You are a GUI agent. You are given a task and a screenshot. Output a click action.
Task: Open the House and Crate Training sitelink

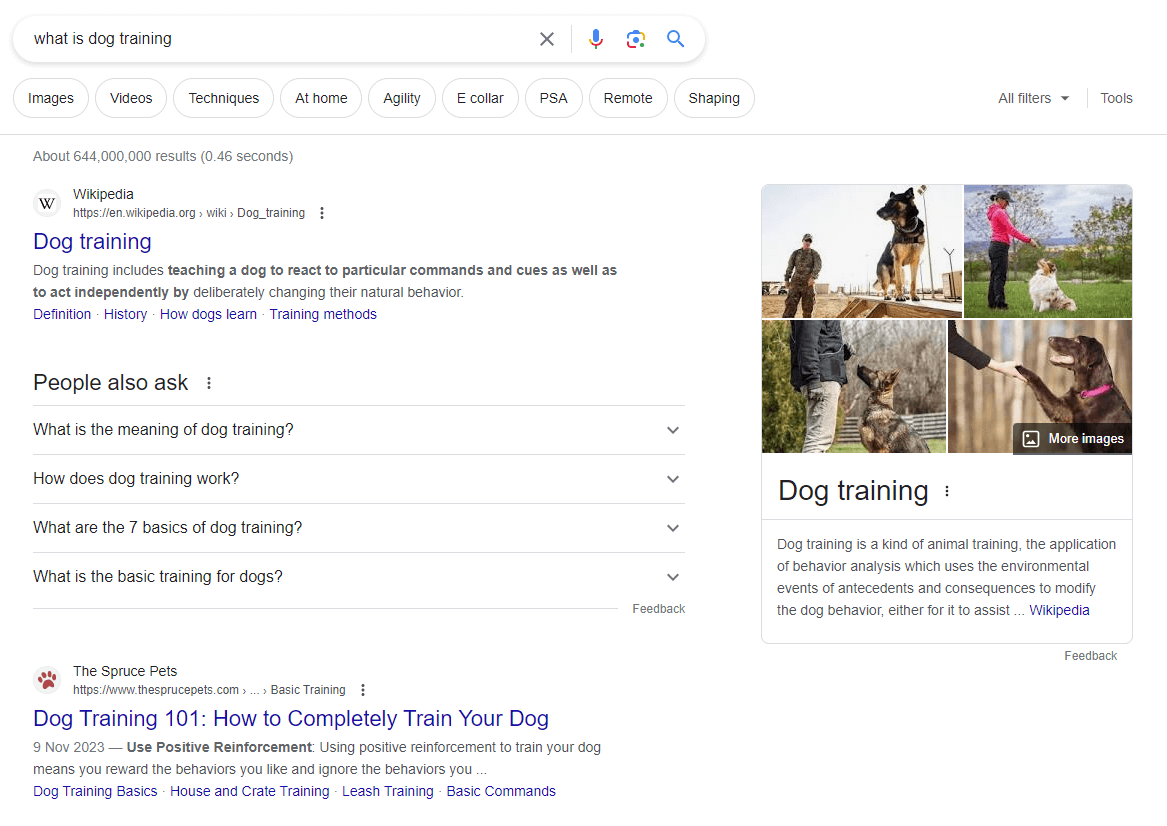tap(249, 792)
